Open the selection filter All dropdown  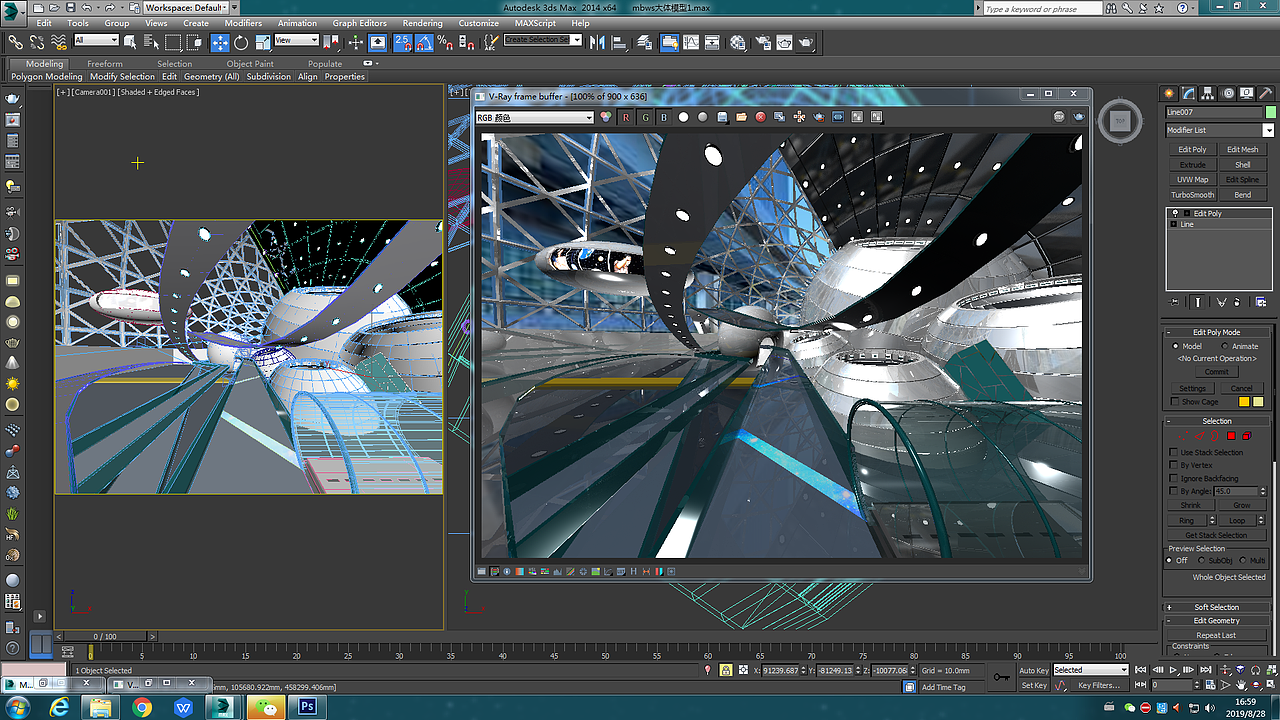(96, 41)
